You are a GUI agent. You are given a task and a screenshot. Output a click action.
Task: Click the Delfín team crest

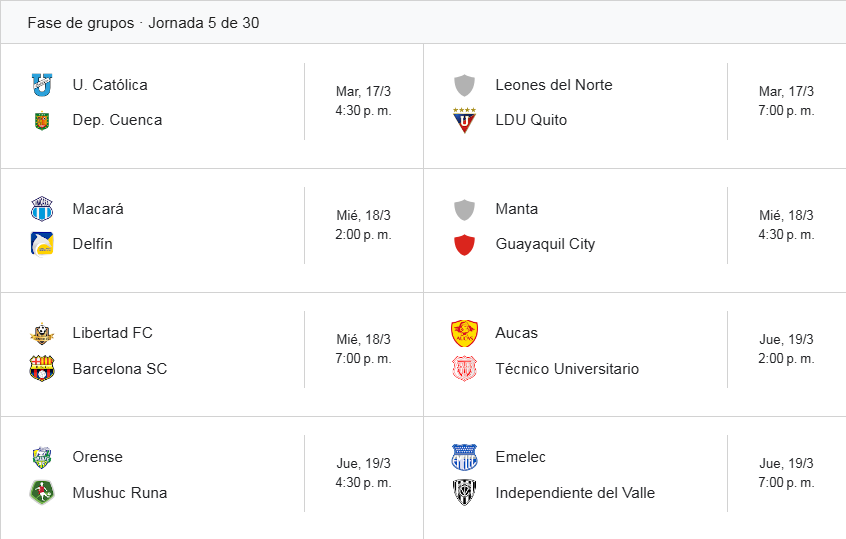(x=41, y=244)
